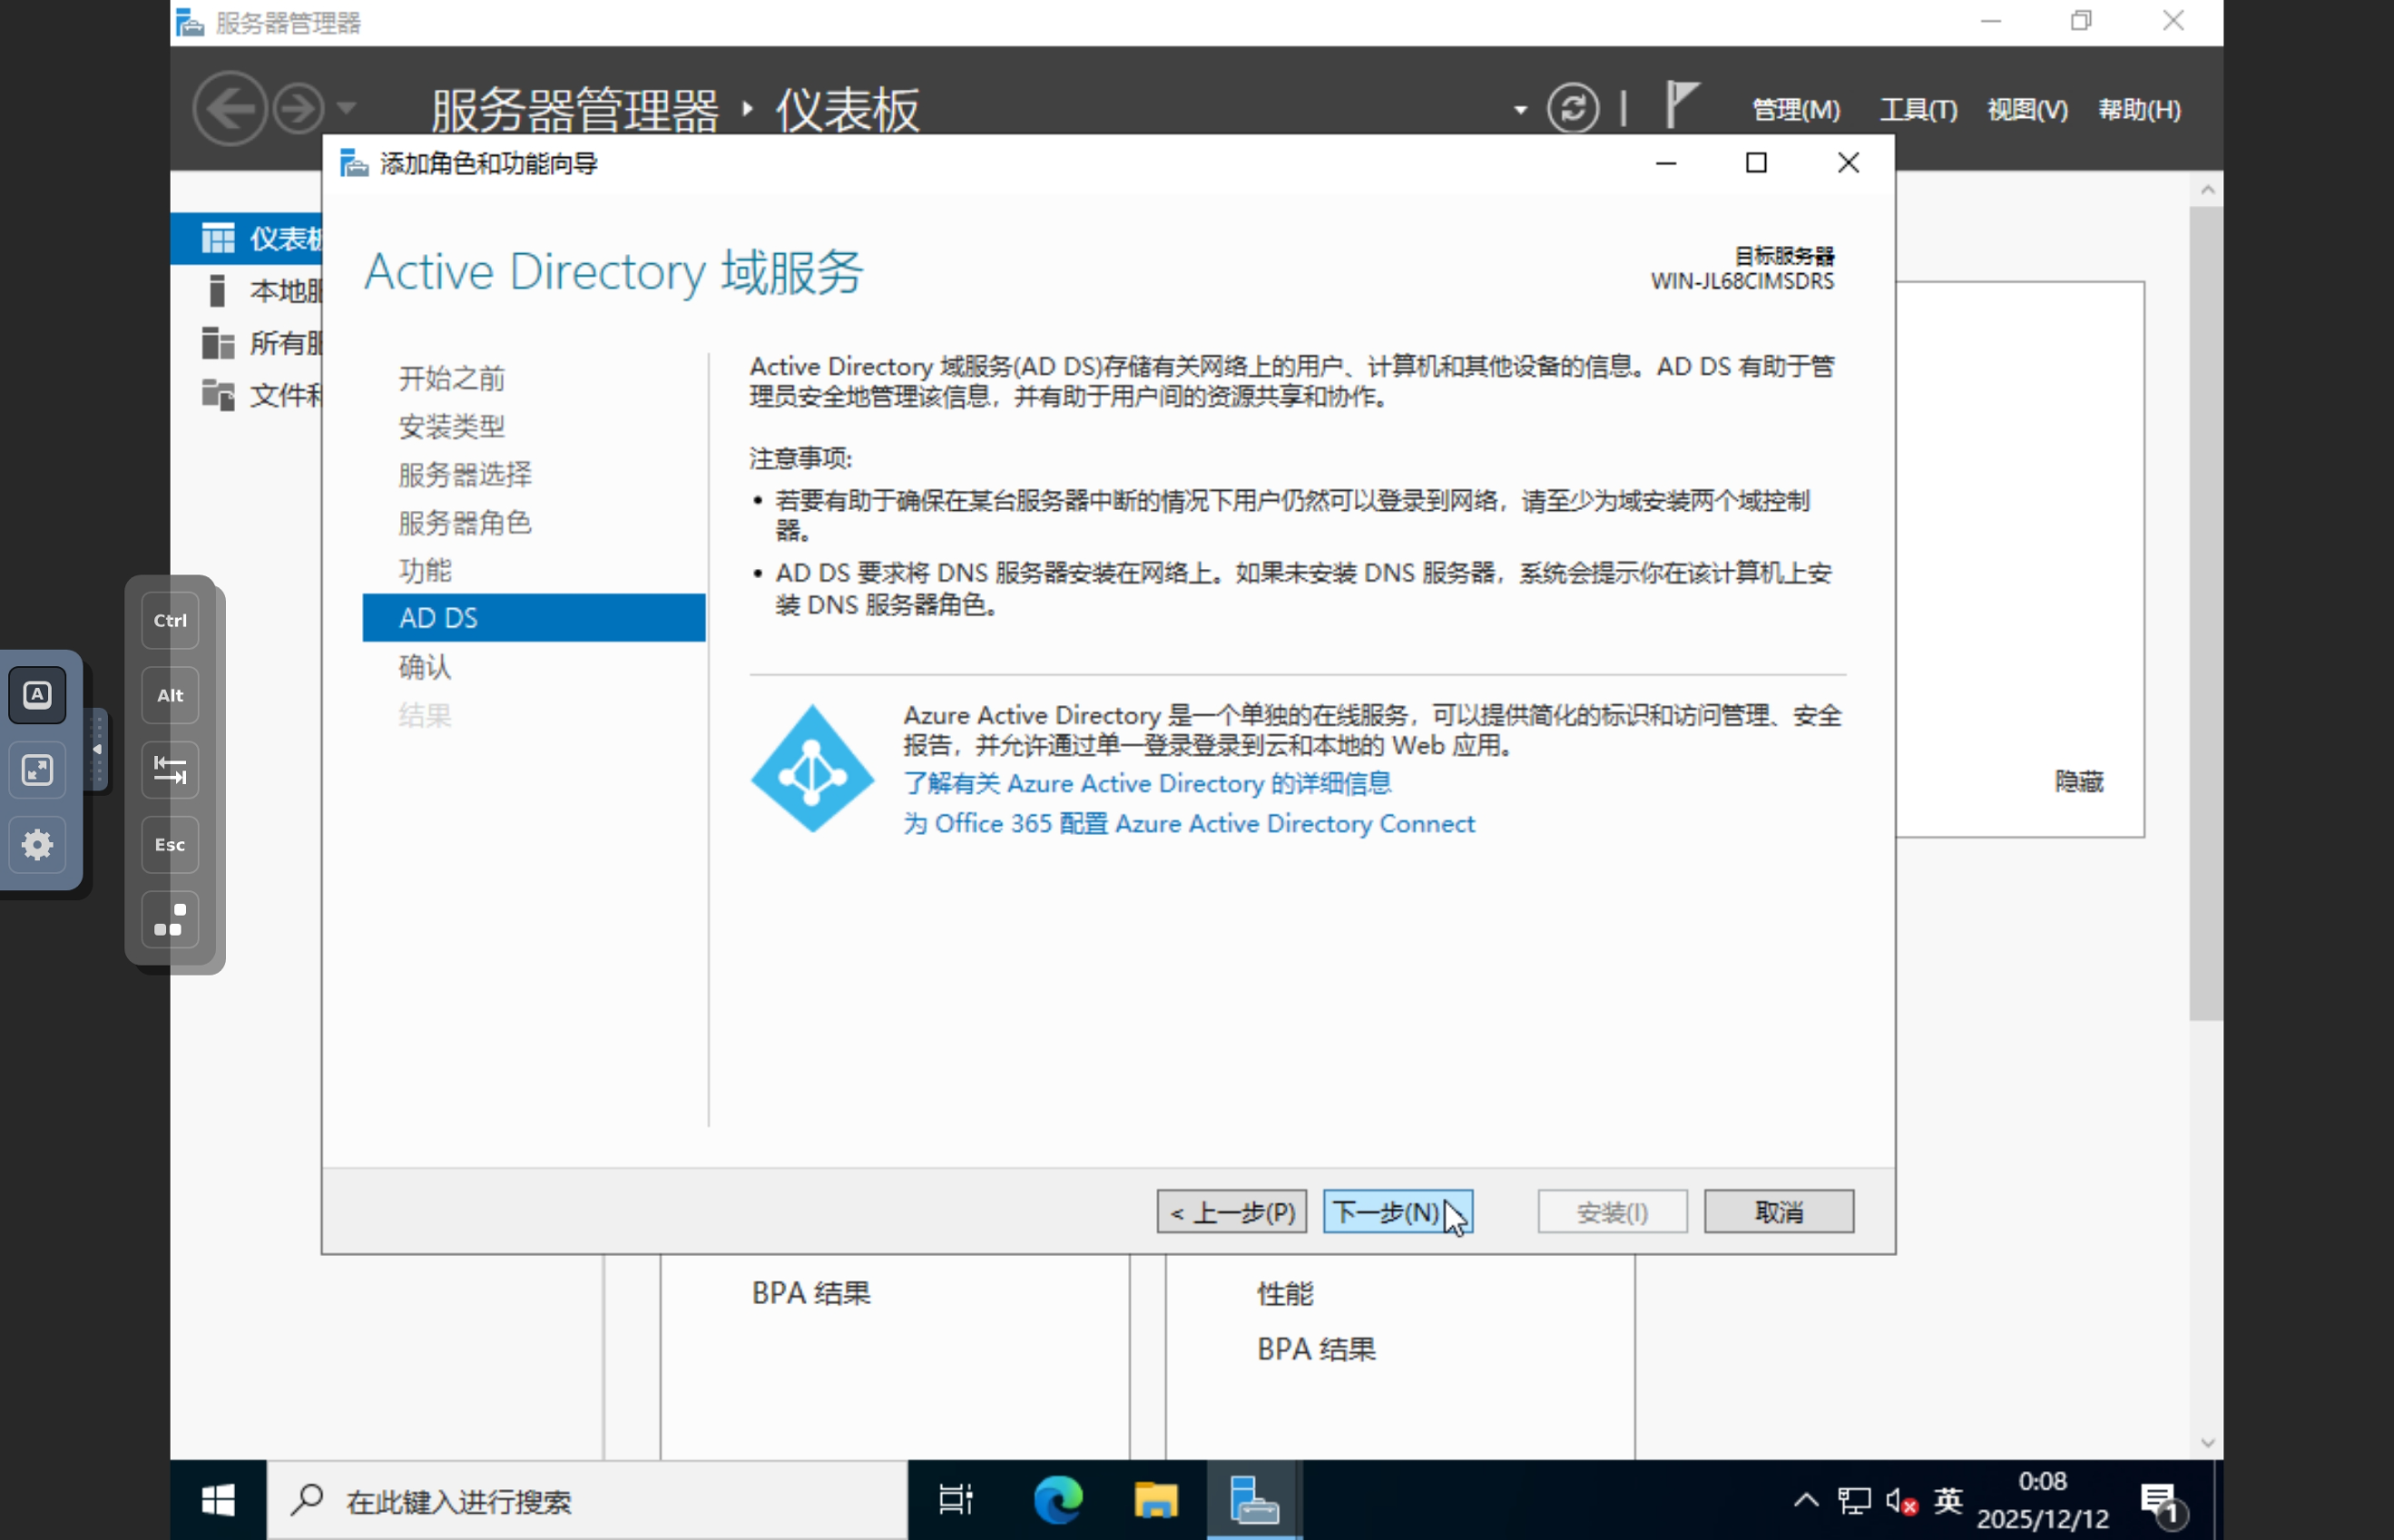Click the Task View taskbar icon
This screenshot has height=1540, width=2394.
pyautogui.click(x=955, y=1500)
